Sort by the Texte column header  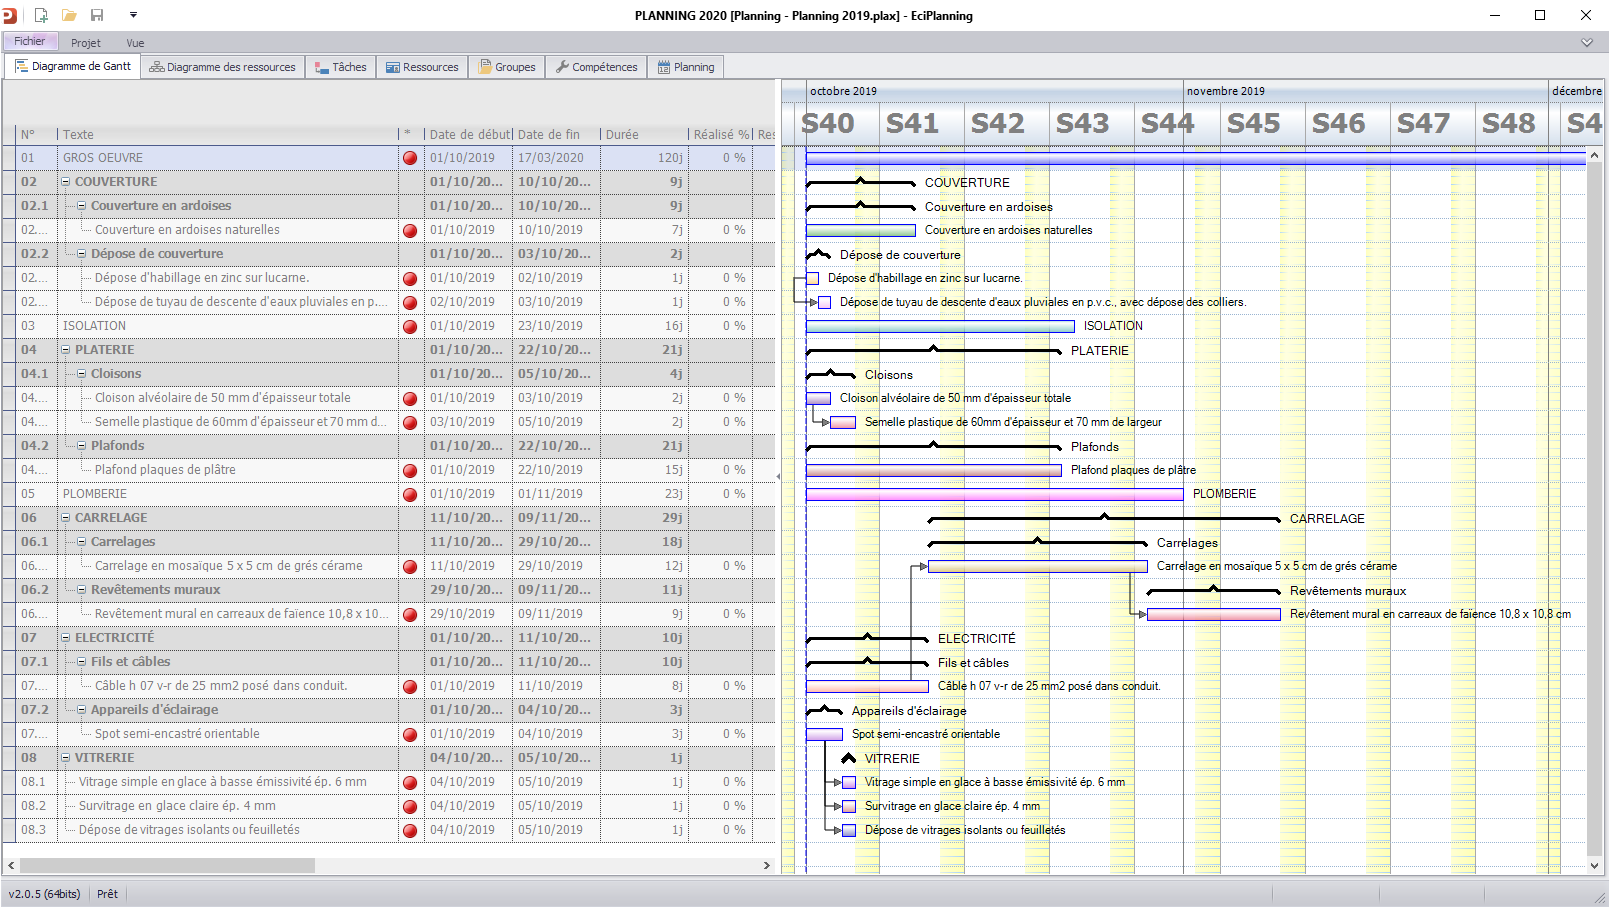tap(228, 134)
